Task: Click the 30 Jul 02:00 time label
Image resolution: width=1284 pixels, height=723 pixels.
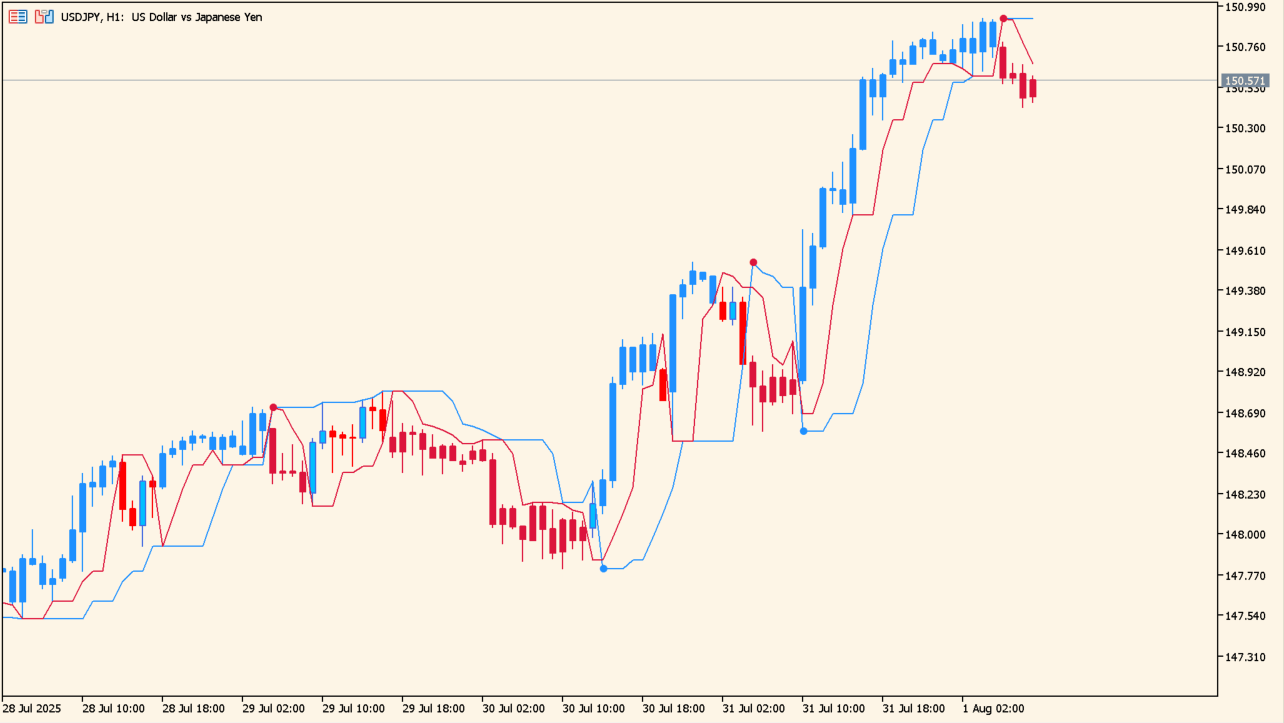Action: (513, 708)
